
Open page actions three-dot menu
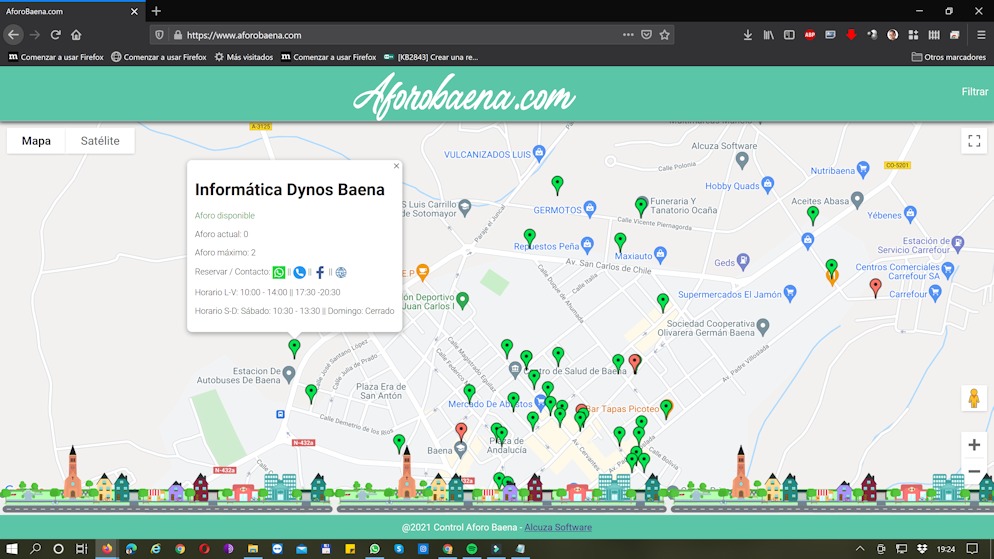pyautogui.click(x=628, y=35)
